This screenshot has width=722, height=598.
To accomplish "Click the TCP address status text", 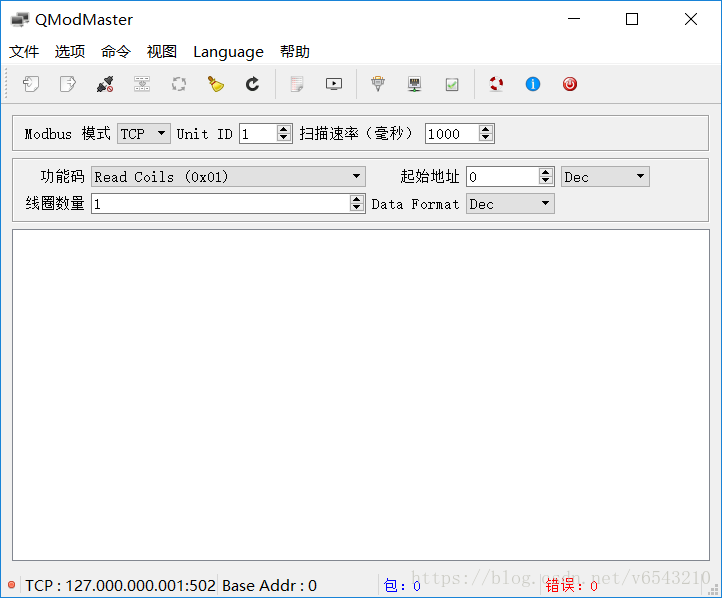I will [x=120, y=586].
